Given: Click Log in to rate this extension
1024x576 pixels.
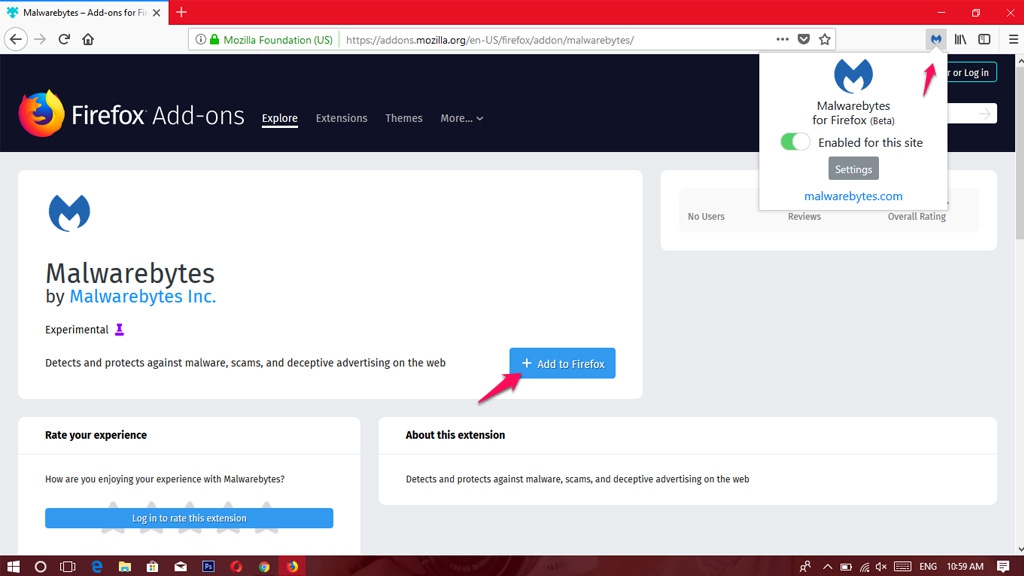Looking at the screenshot, I should click(189, 518).
